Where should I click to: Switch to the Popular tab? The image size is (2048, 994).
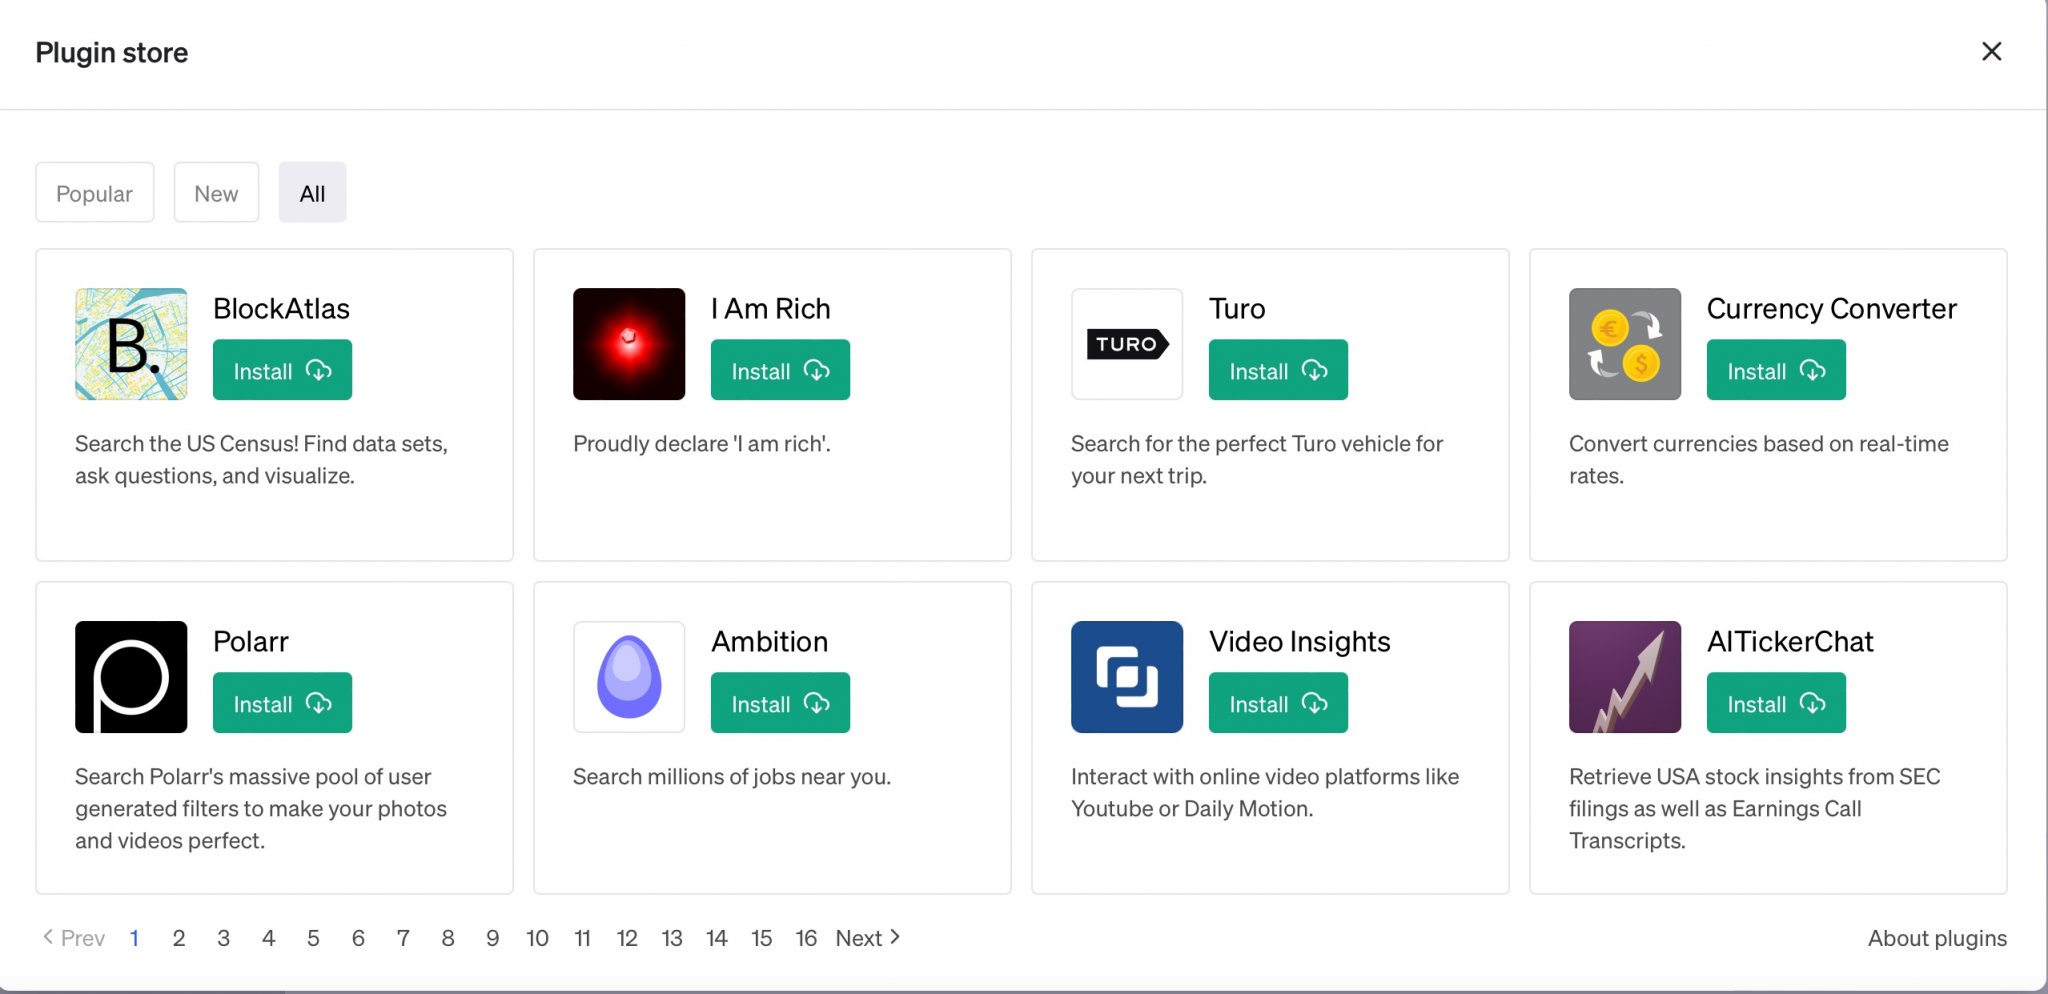pyautogui.click(x=95, y=193)
